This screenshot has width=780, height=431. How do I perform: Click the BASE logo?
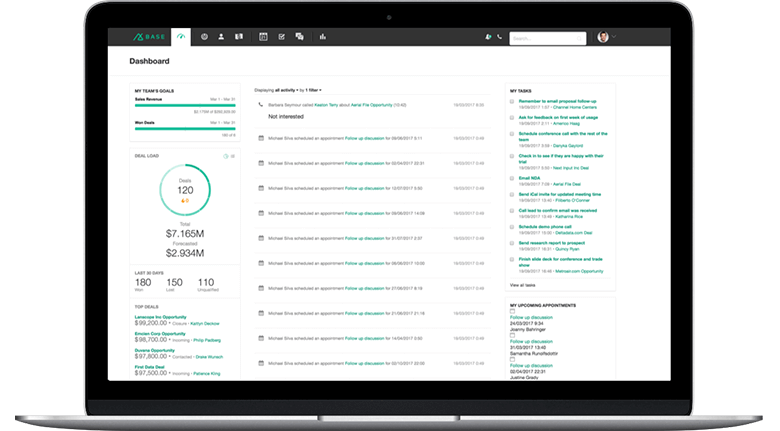tap(149, 37)
